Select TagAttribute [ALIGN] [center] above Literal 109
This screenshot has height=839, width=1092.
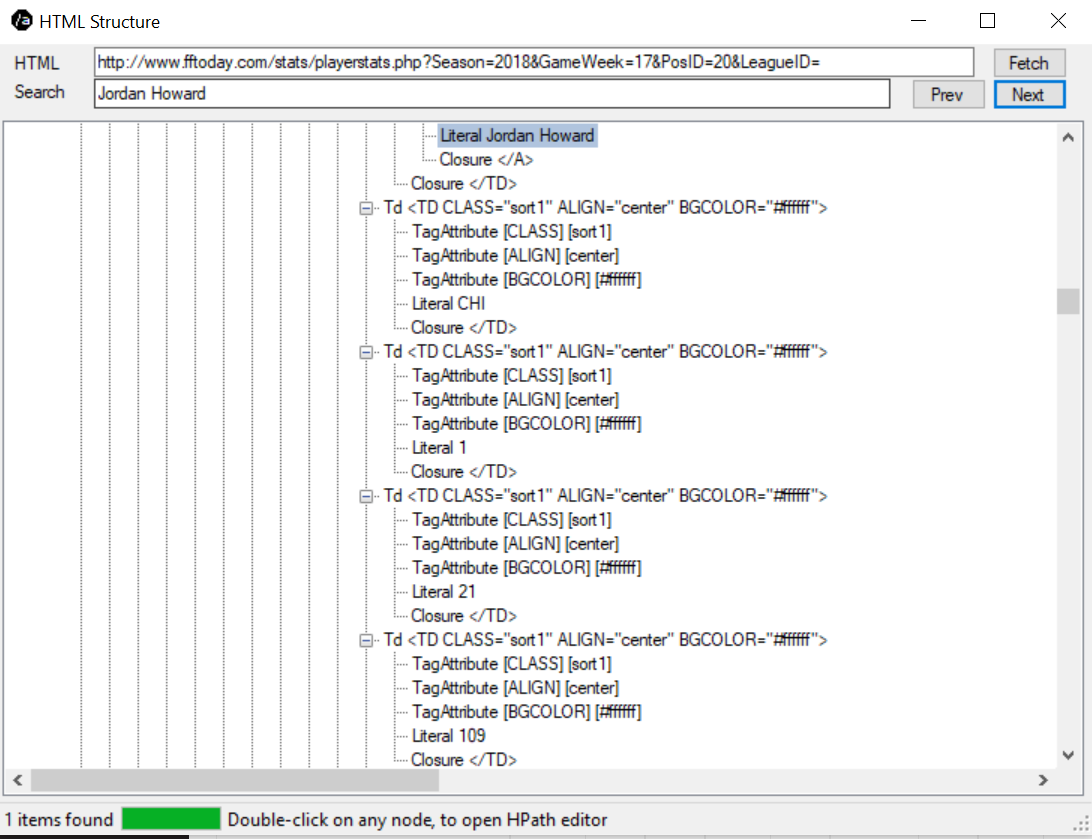pos(515,688)
